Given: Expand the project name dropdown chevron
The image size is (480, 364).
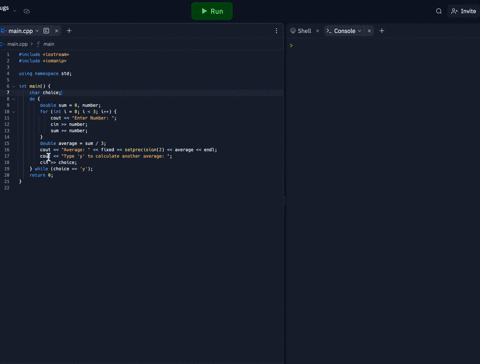Looking at the screenshot, I should [x=15, y=11].
